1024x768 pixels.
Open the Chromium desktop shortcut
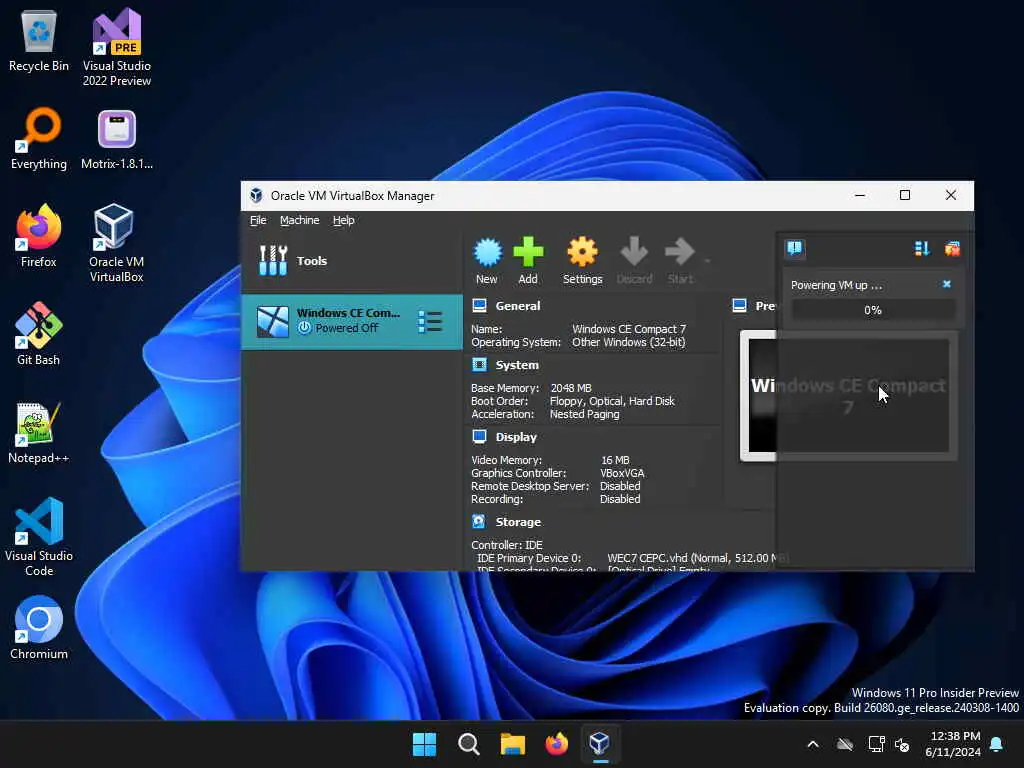pyautogui.click(x=39, y=628)
